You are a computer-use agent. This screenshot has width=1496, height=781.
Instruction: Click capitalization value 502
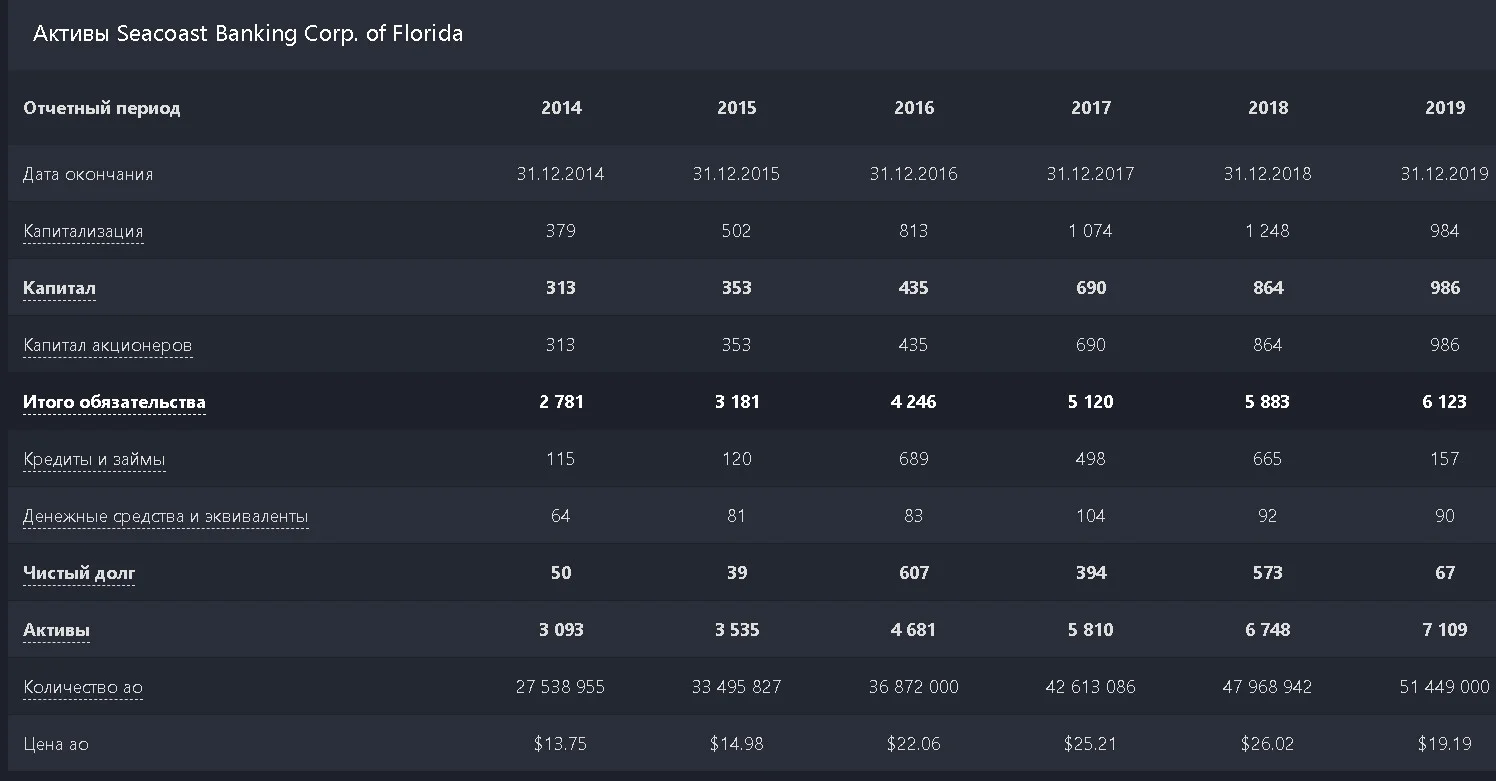tap(737, 231)
